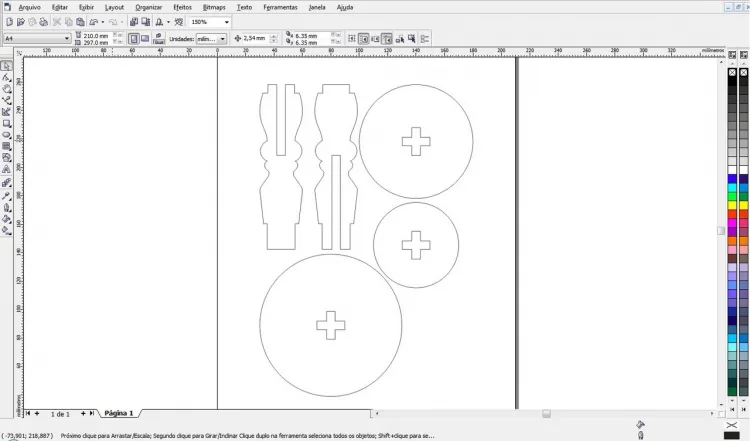
Task: Open the Janela menu
Action: point(317,7)
